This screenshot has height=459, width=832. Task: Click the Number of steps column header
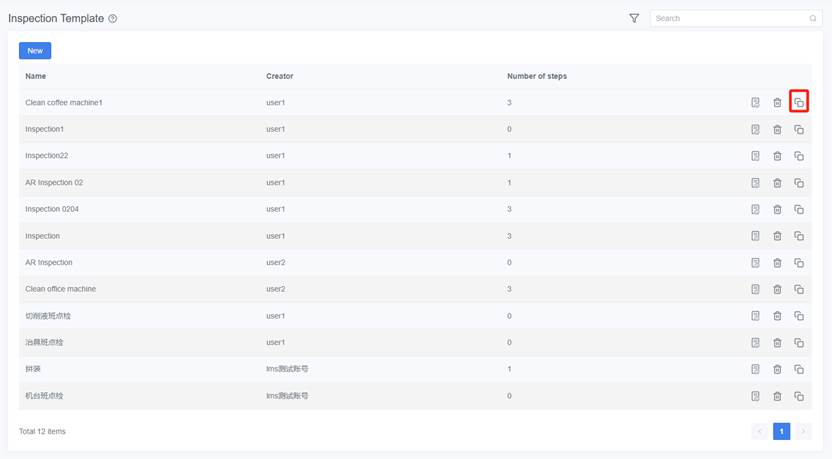[537, 76]
